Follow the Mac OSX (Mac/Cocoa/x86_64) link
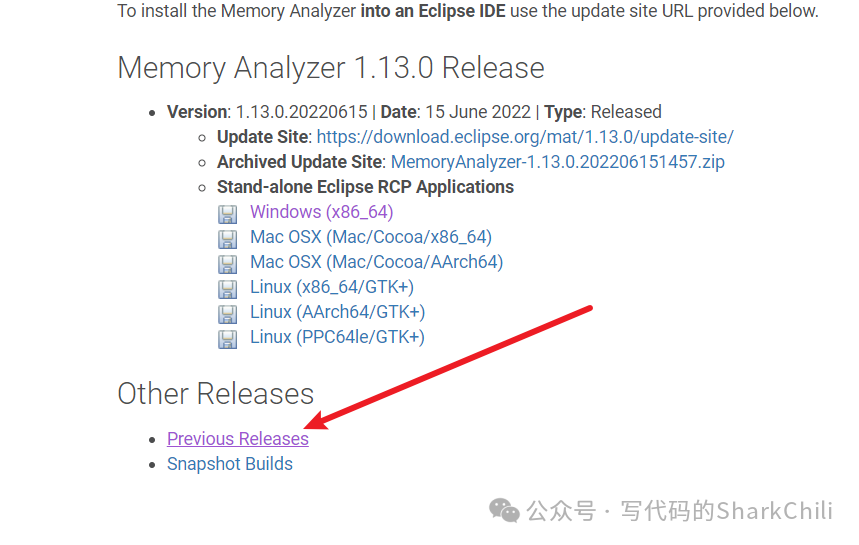Screen dimensions: 859x545 (x=370, y=237)
